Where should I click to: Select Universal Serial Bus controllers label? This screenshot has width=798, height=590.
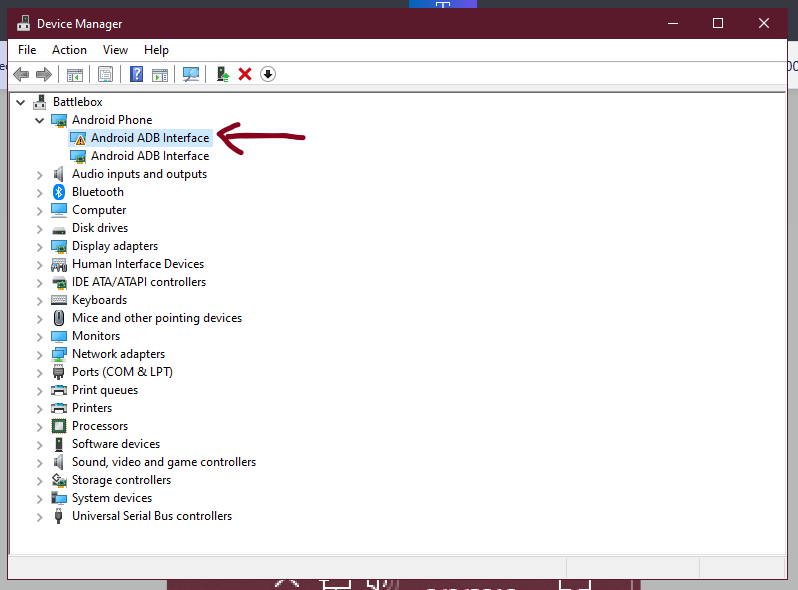(152, 516)
